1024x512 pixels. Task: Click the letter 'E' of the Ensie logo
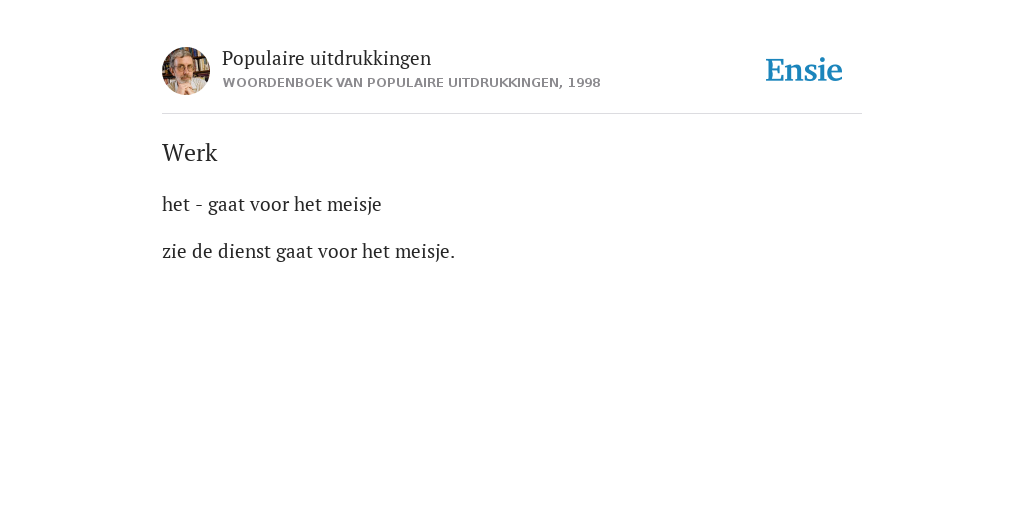pyautogui.click(x=775, y=70)
